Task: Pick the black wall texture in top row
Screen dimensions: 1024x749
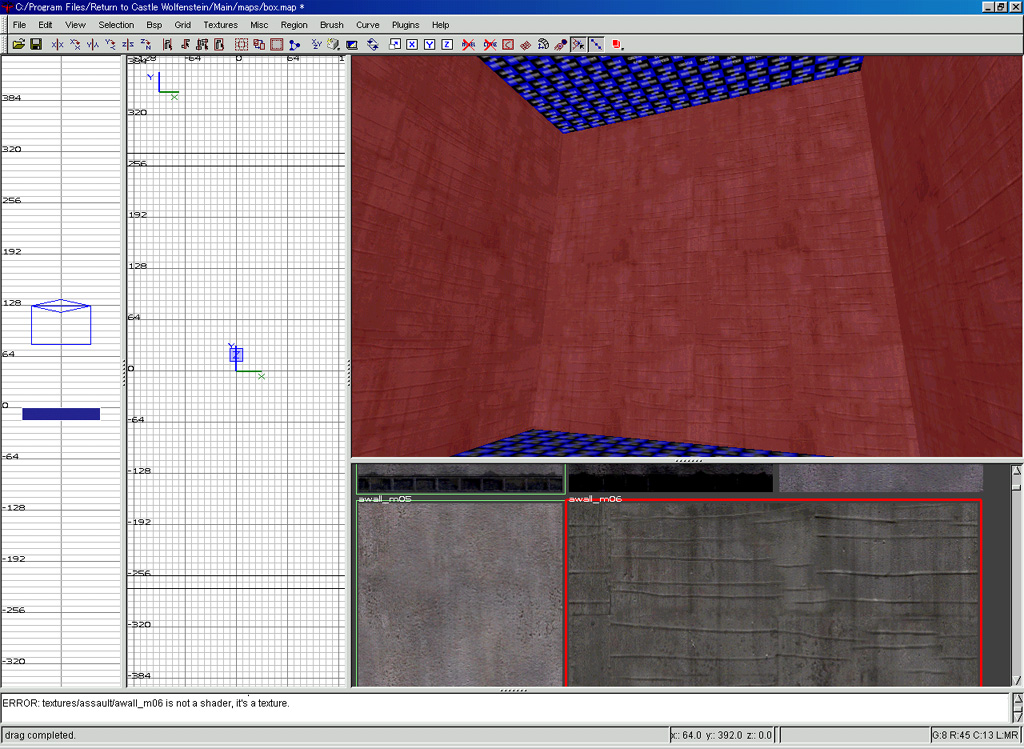Action: point(670,478)
